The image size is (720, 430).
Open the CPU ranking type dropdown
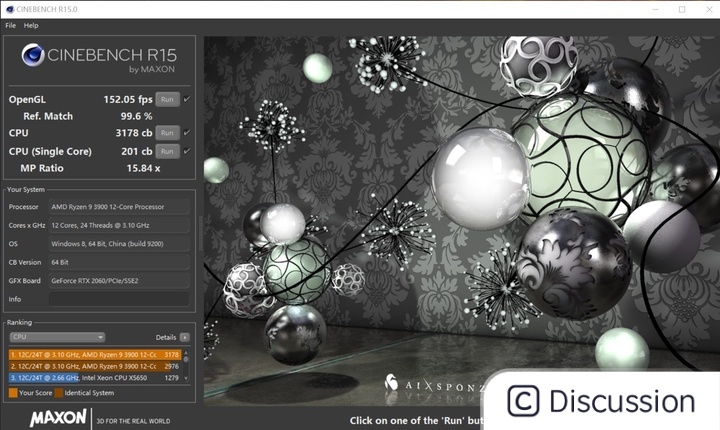(57, 337)
